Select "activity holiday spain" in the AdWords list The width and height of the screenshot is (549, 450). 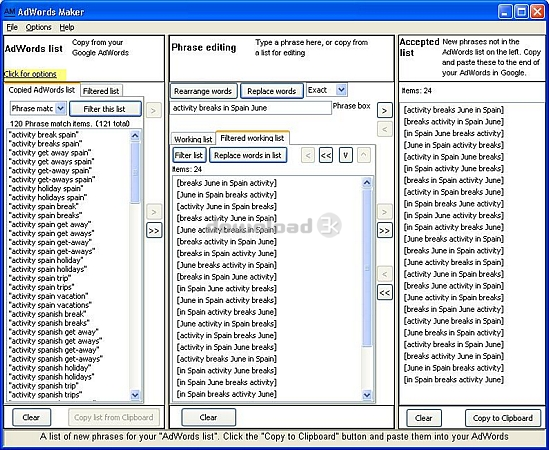tap(46, 189)
